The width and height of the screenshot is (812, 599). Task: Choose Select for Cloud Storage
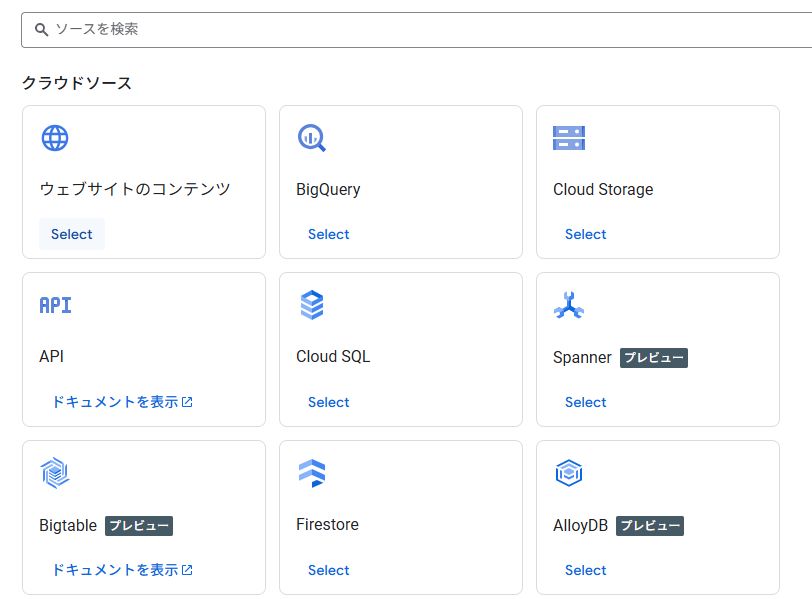[586, 234]
